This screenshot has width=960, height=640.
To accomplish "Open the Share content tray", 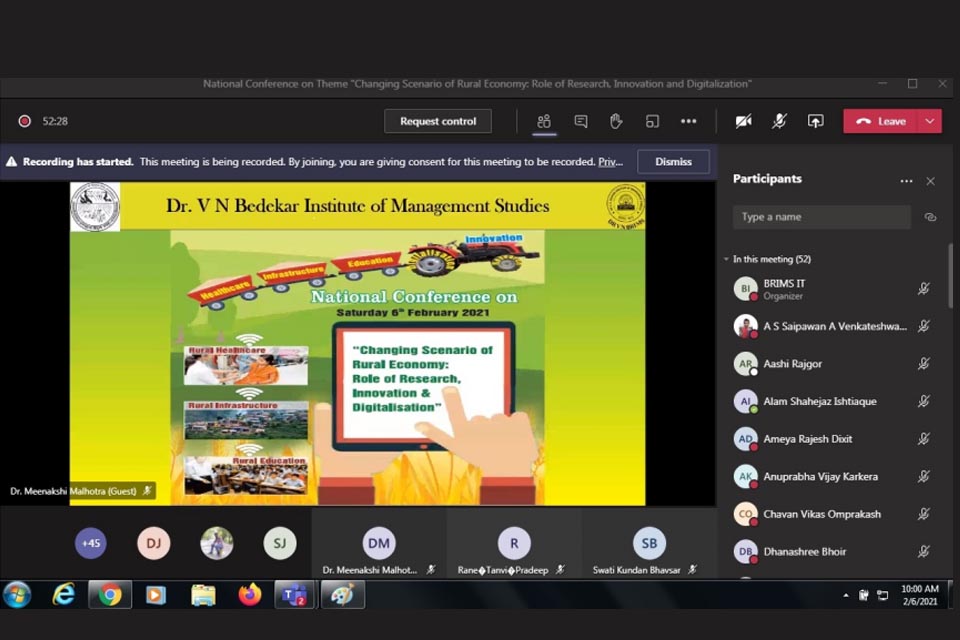I will [x=815, y=121].
